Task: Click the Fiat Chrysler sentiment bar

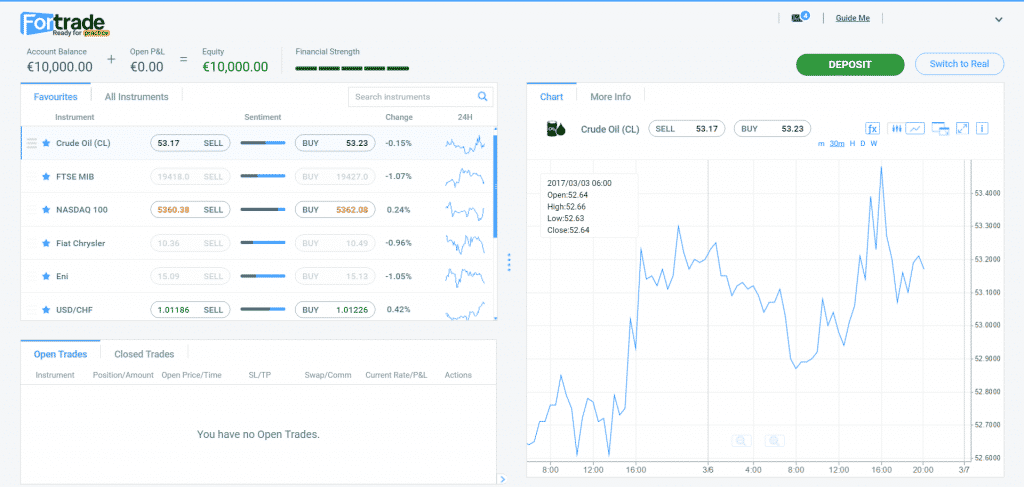Action: click(x=263, y=243)
